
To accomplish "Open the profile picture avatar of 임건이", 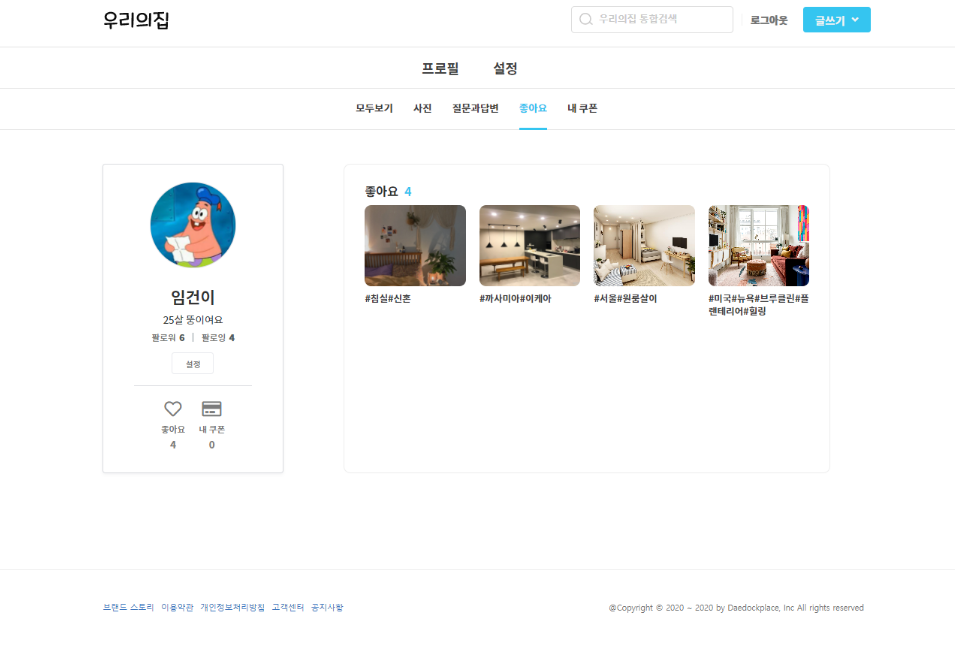I will 191,225.
